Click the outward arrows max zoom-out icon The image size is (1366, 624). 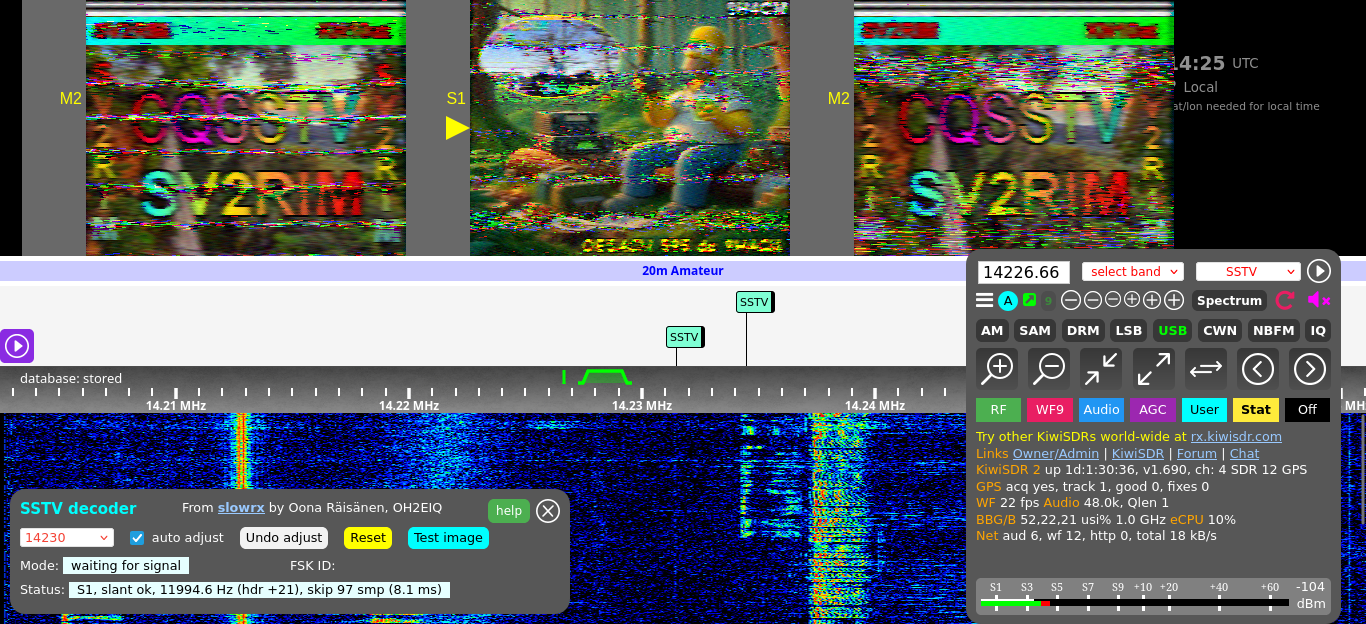pos(1154,369)
